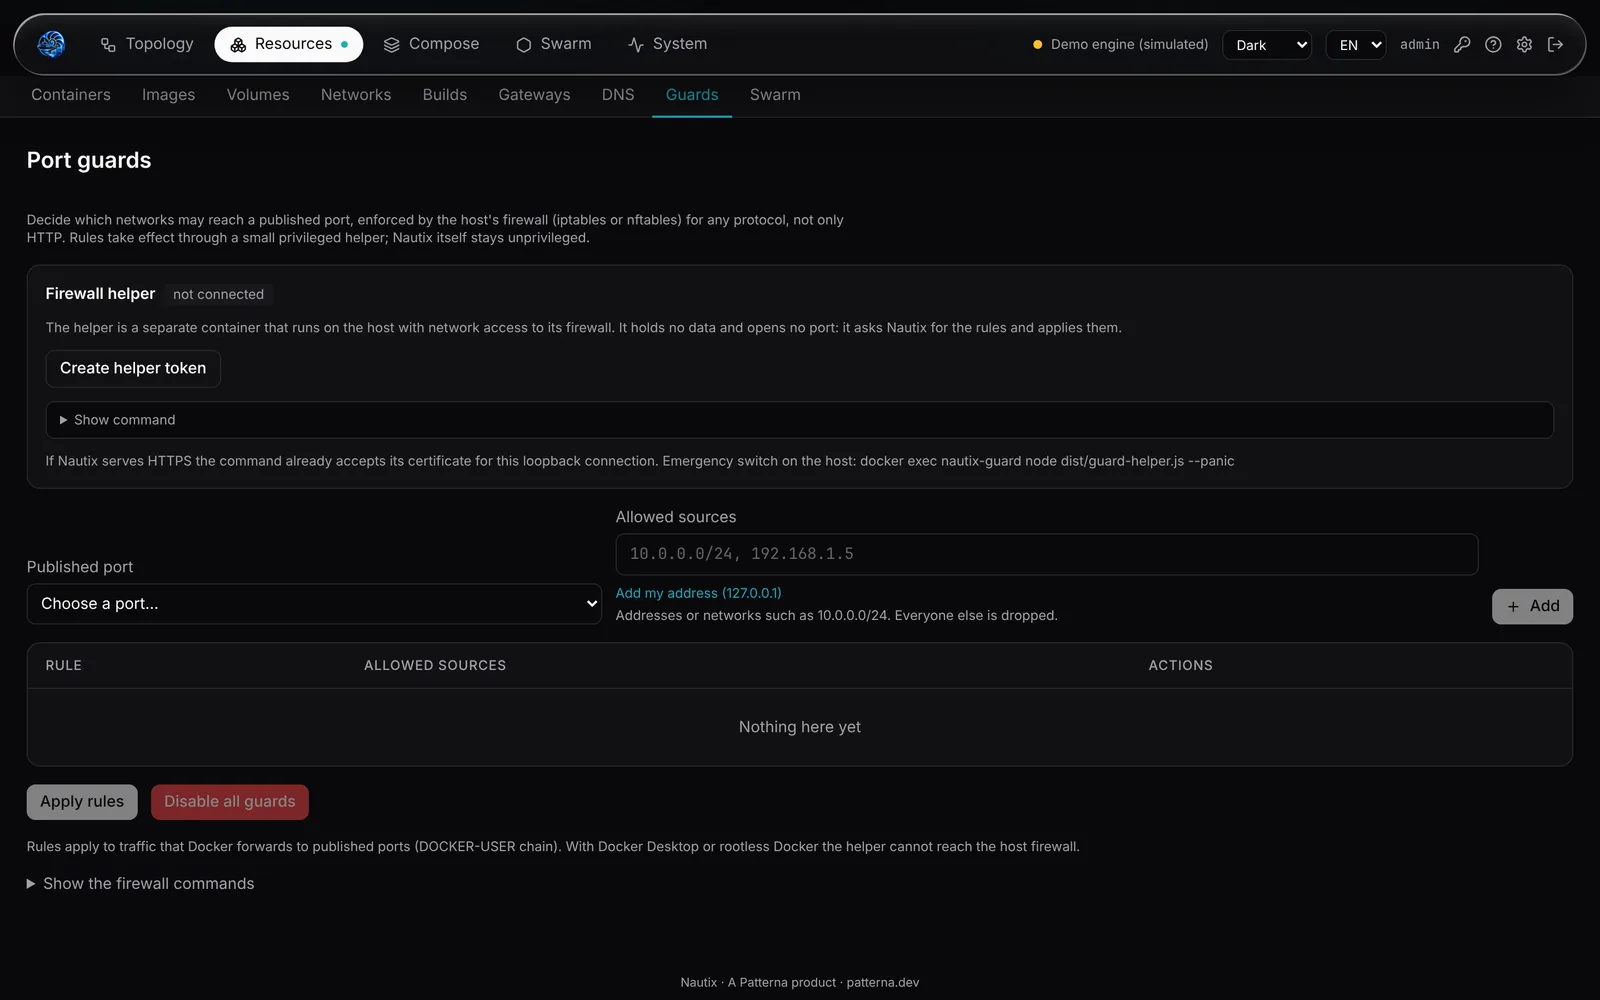Open the API key icon next to admin
The height and width of the screenshot is (1000, 1600).
(x=1462, y=44)
